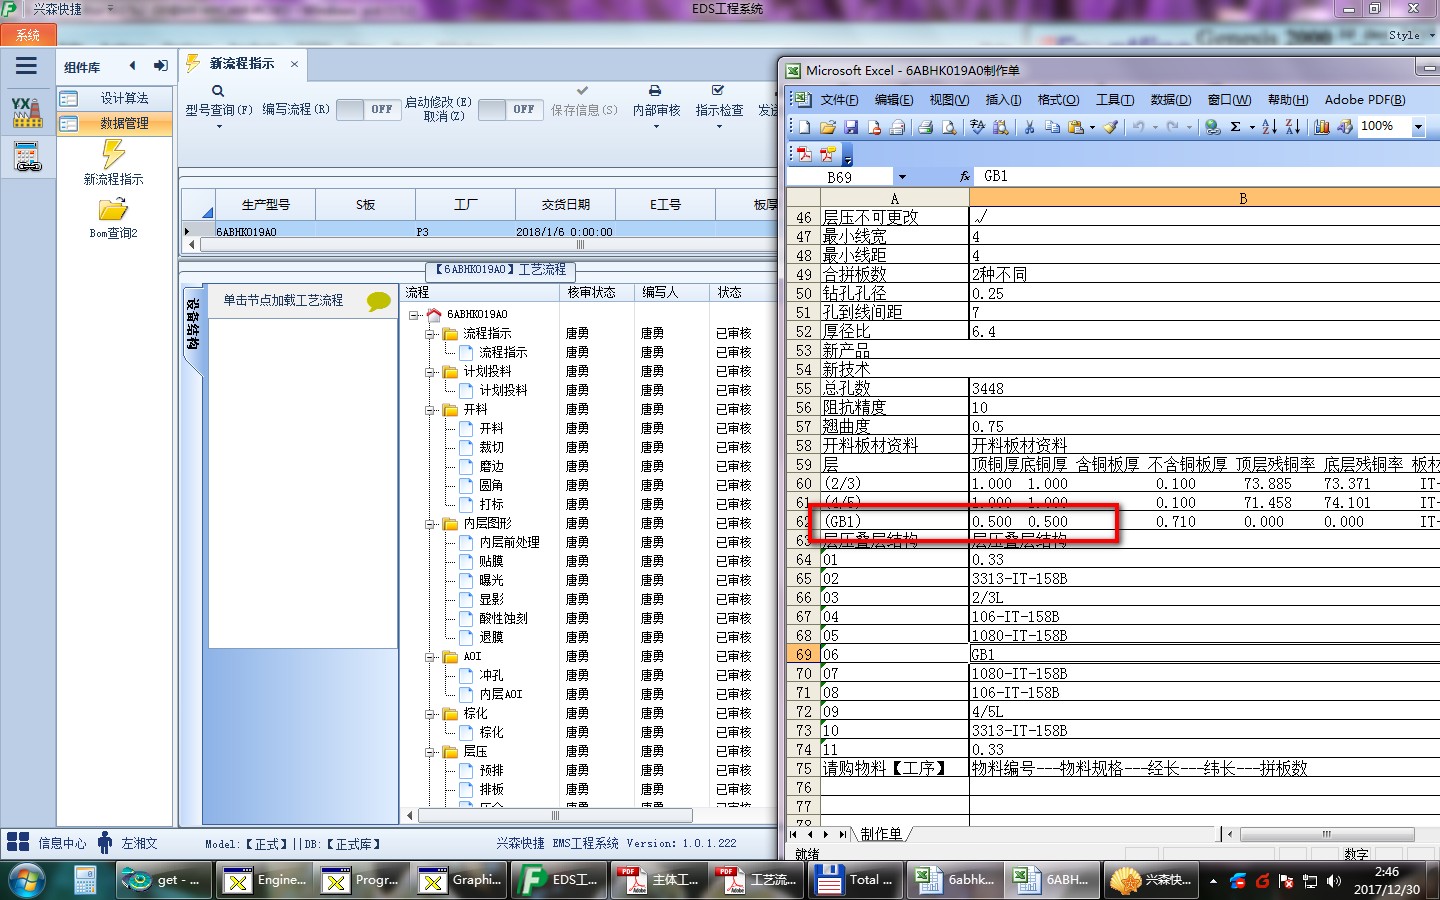Click the speech bubble icon in node panel
Image resolution: width=1440 pixels, height=900 pixels.
(x=379, y=301)
